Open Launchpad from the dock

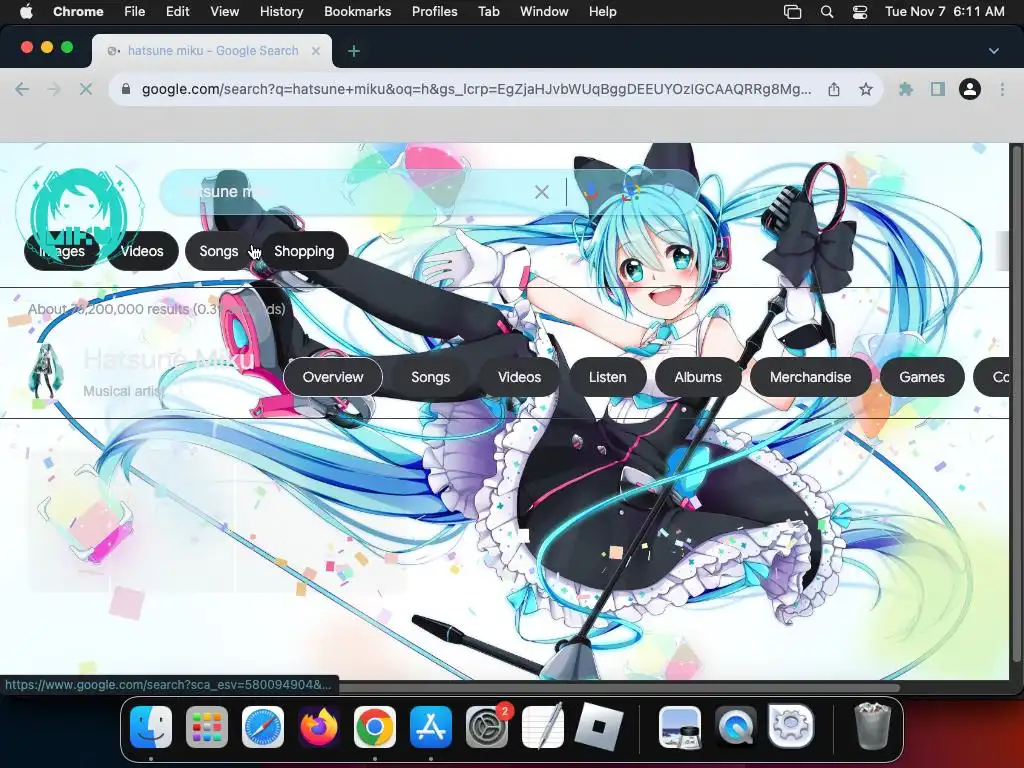click(207, 727)
